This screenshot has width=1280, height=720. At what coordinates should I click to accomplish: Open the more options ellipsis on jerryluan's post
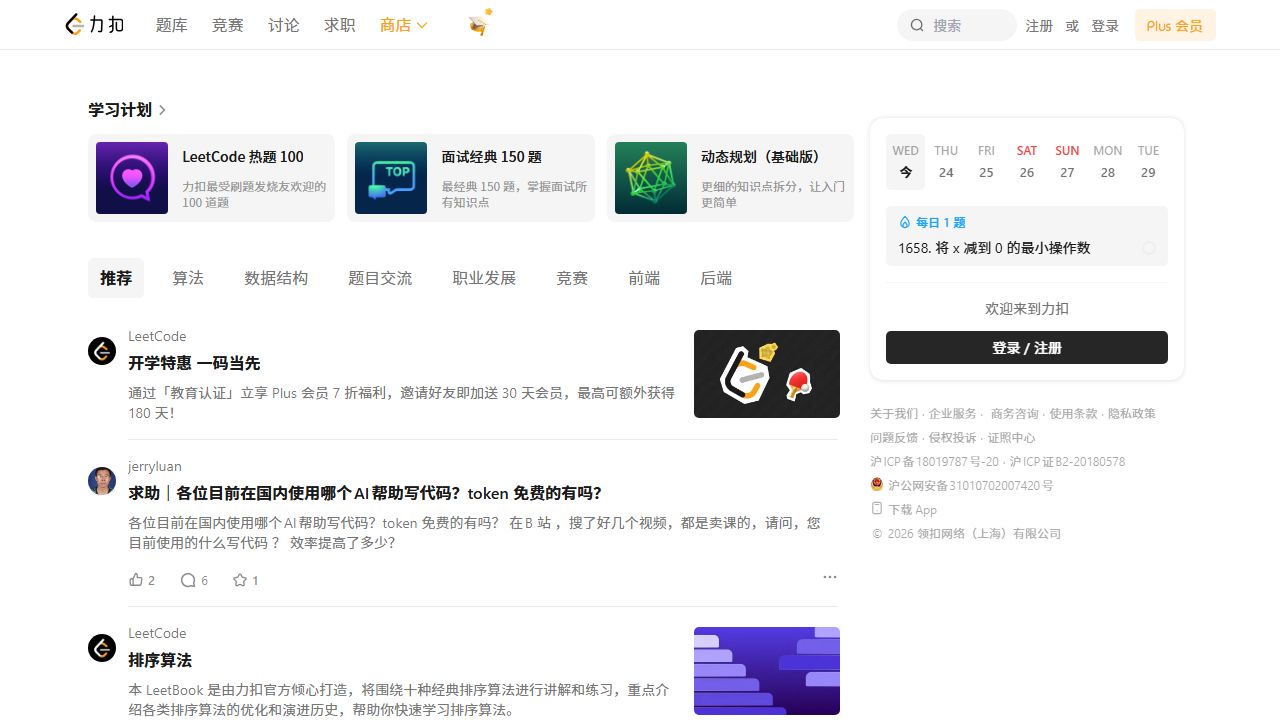[829, 577]
